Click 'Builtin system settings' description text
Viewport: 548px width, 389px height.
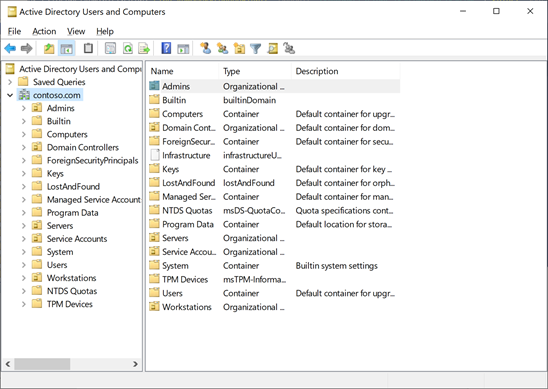(337, 266)
